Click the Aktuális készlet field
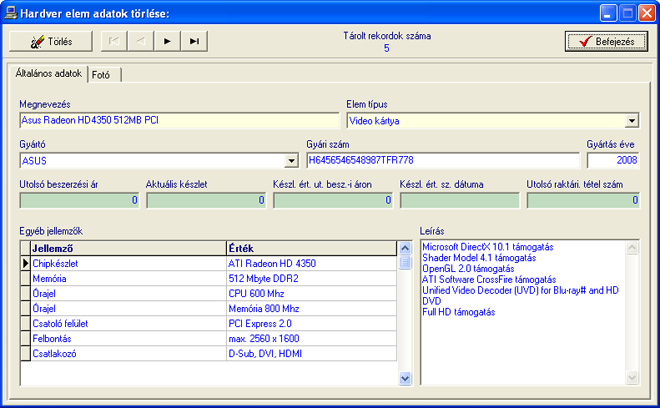660x408 pixels. click(x=206, y=200)
